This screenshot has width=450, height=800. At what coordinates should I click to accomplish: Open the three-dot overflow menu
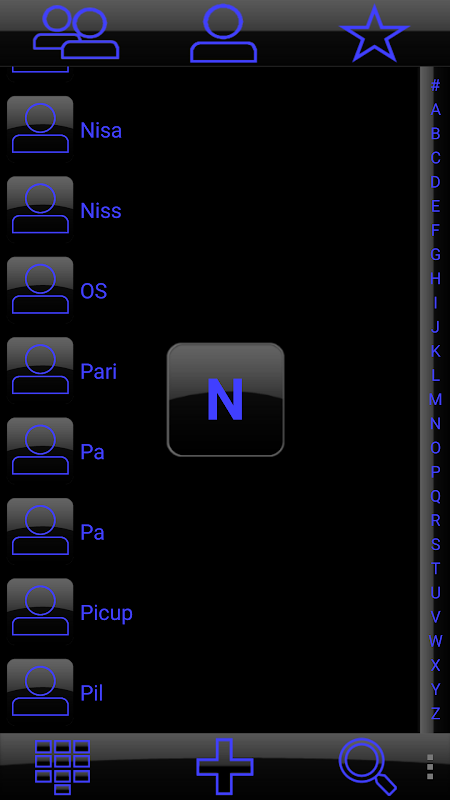tap(430, 767)
